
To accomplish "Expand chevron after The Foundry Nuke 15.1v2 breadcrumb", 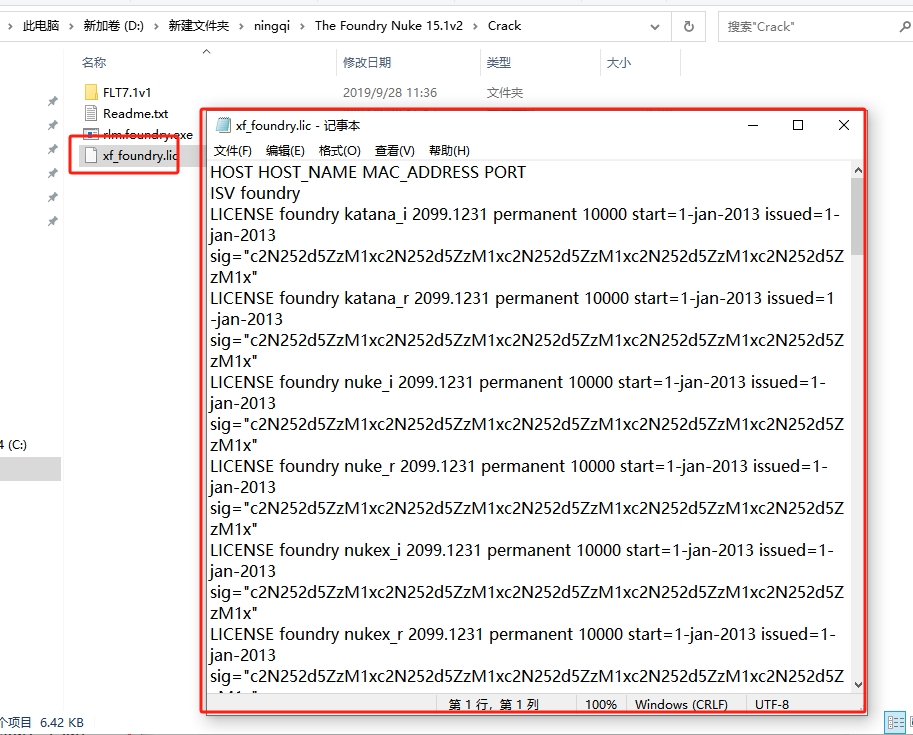I will point(475,26).
